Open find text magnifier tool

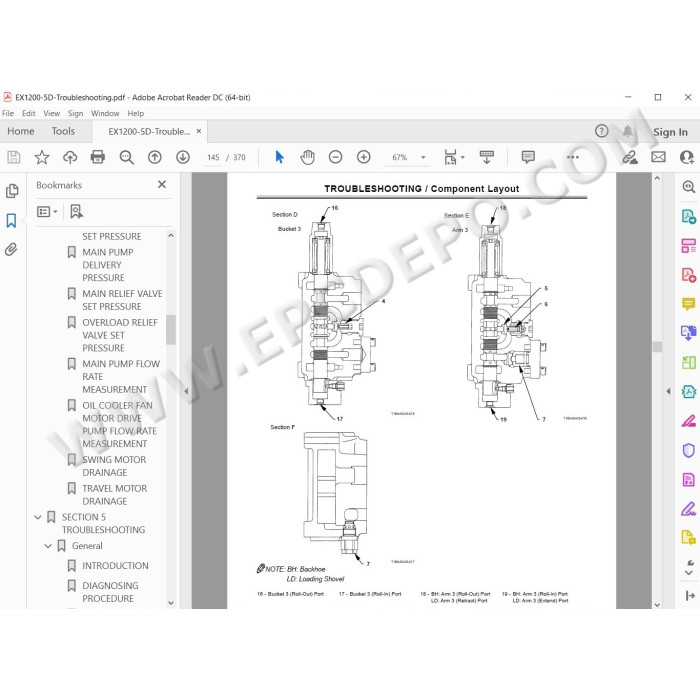(x=126, y=157)
